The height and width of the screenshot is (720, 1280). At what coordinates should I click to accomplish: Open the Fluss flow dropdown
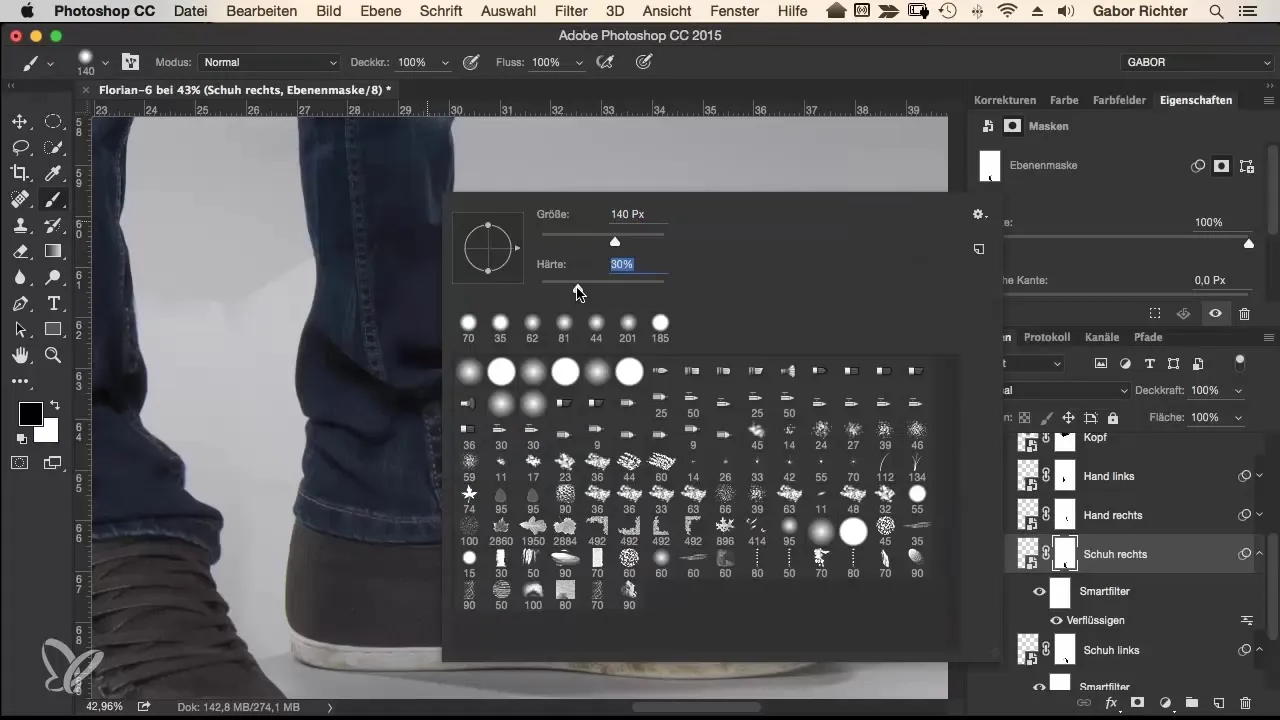click(x=578, y=62)
